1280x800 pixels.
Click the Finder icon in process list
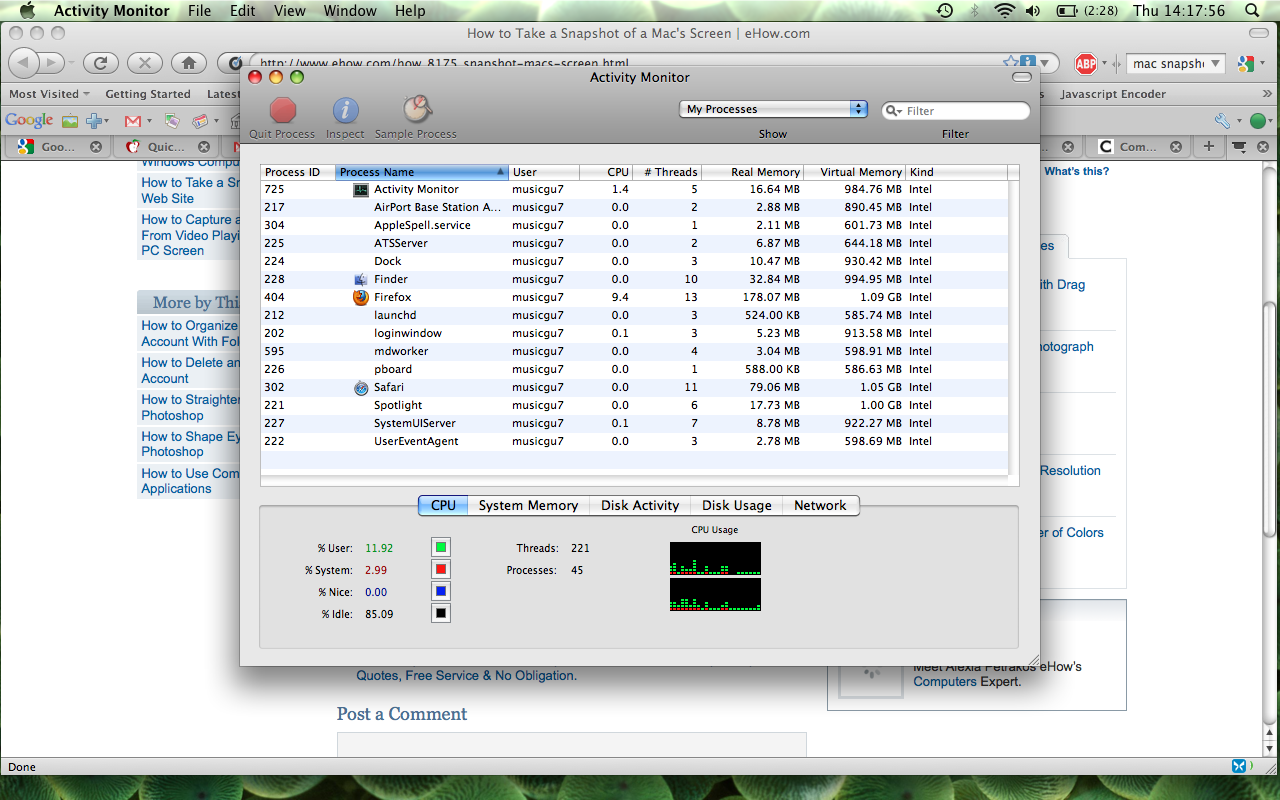click(x=361, y=279)
